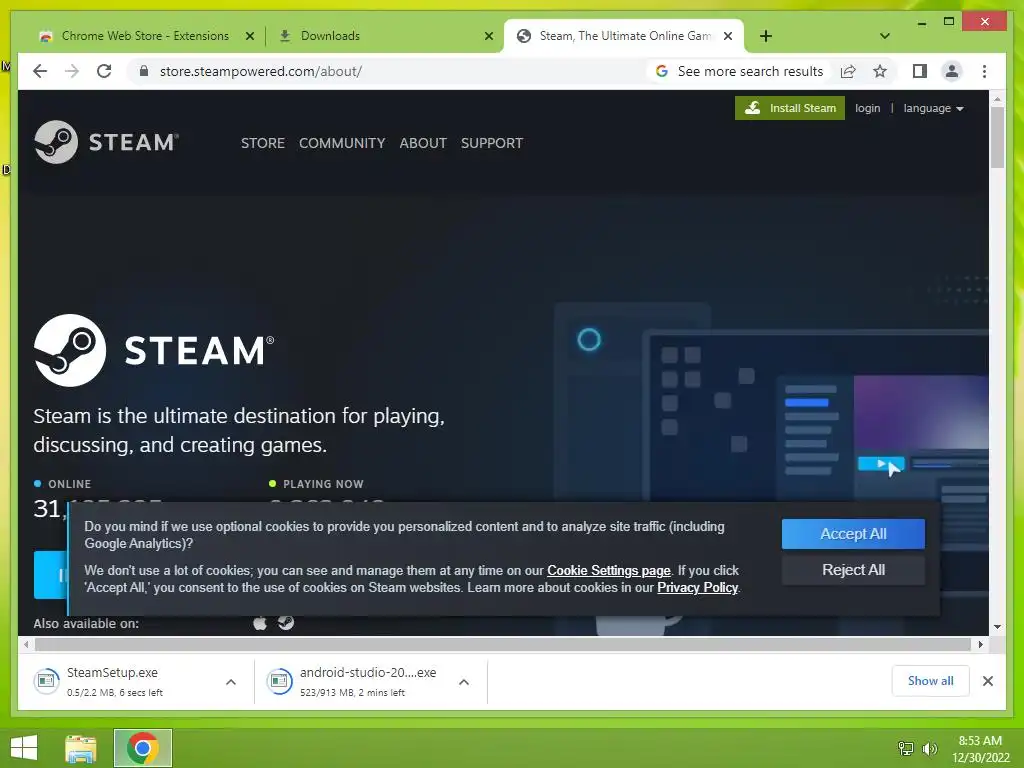Minimize the Chrome window
Screen dimensions: 1024x768
coord(921,22)
